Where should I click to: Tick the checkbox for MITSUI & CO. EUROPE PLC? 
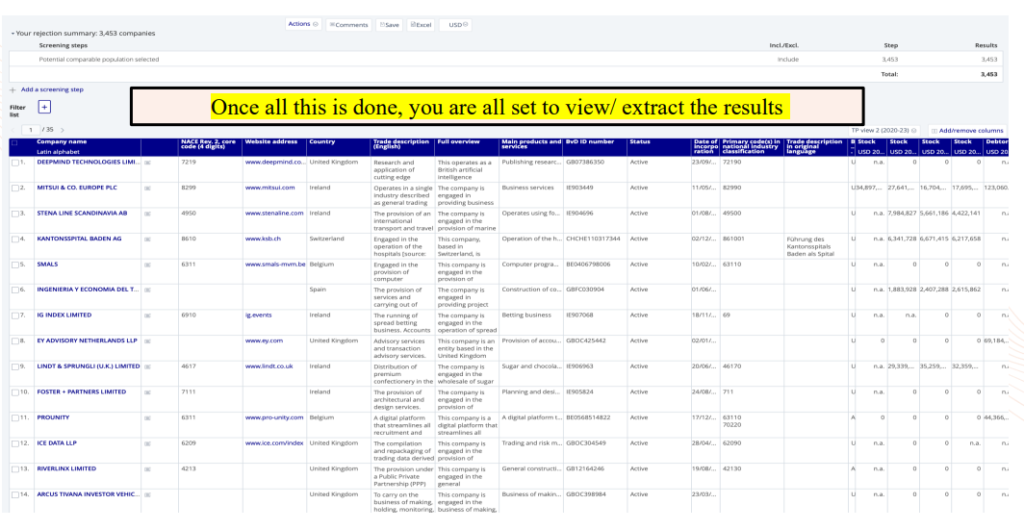click(15, 187)
